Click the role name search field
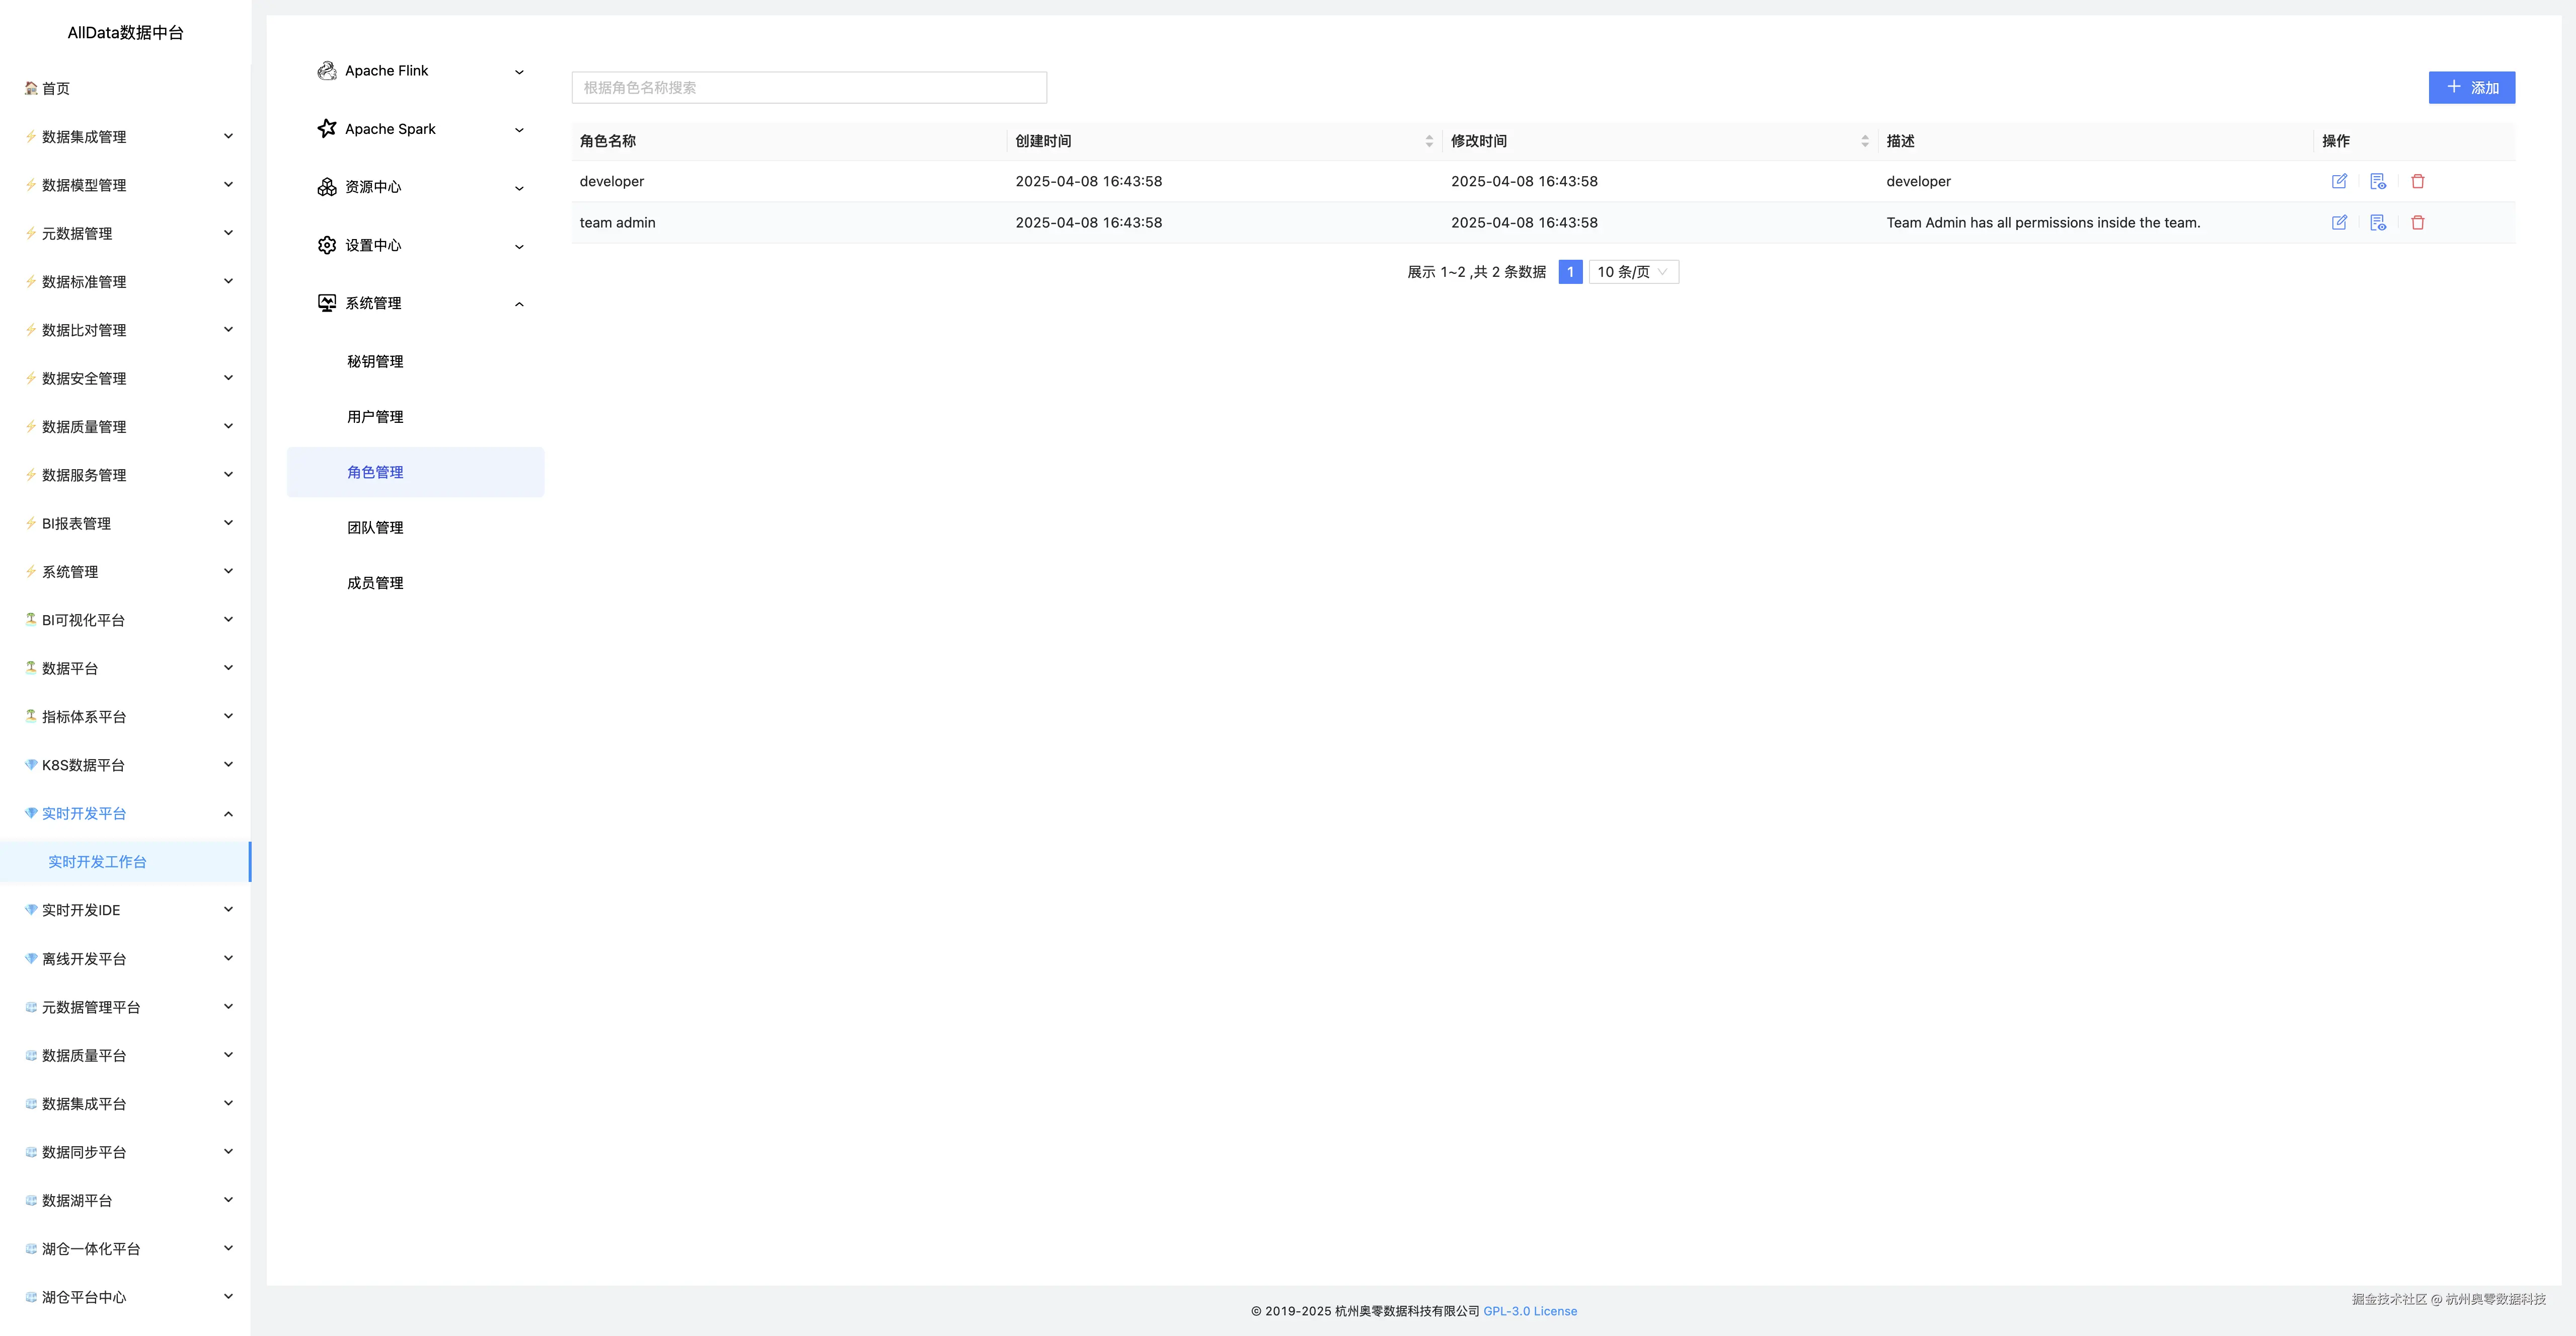Viewport: 2576px width, 1336px height. (809, 88)
